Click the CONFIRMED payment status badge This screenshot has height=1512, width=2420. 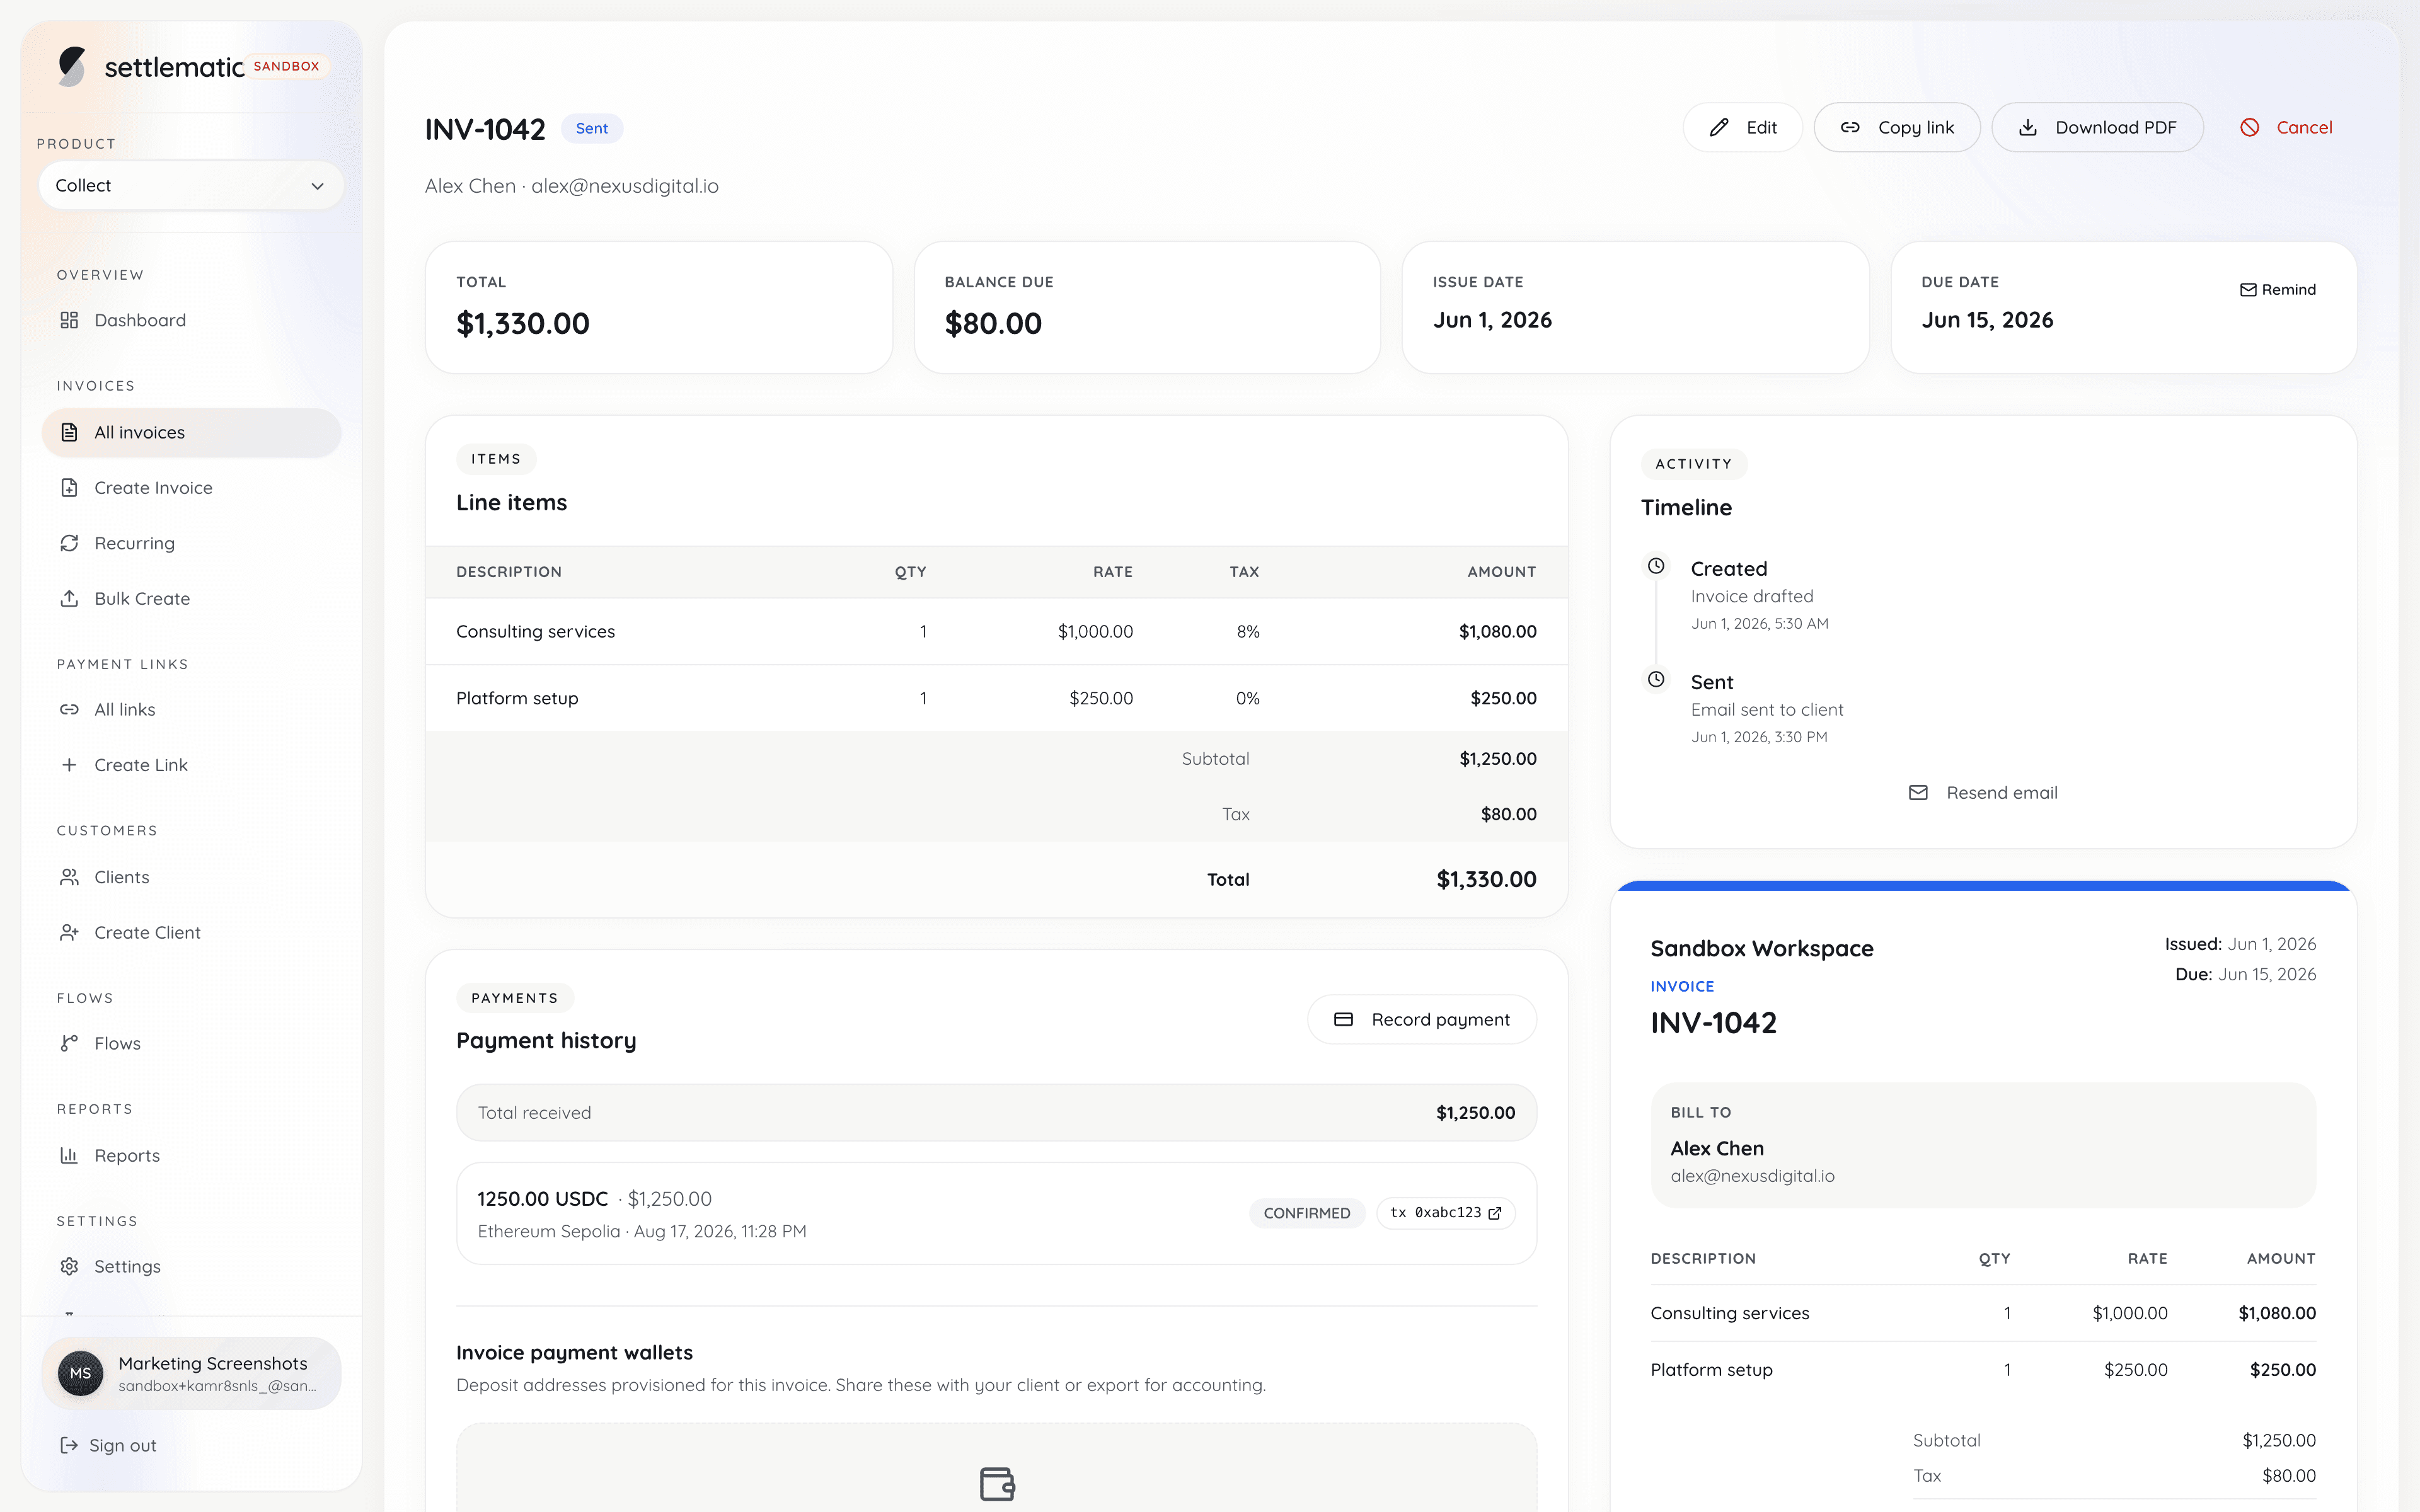point(1307,1213)
